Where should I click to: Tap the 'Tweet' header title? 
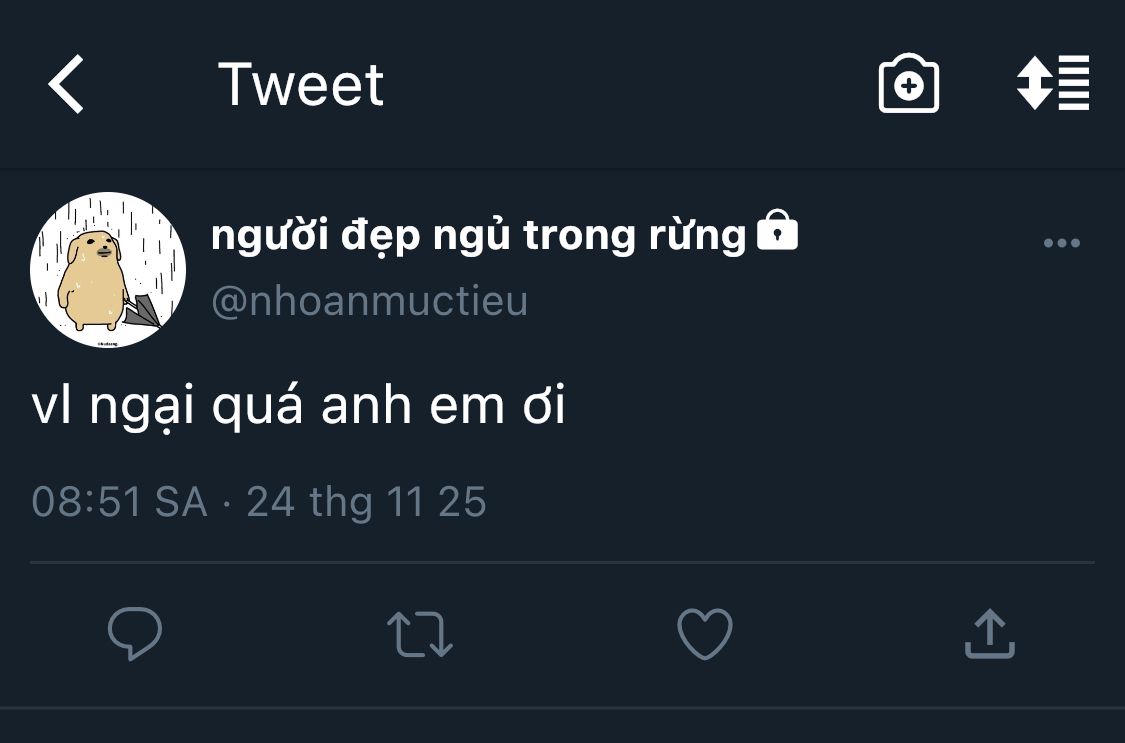301,85
